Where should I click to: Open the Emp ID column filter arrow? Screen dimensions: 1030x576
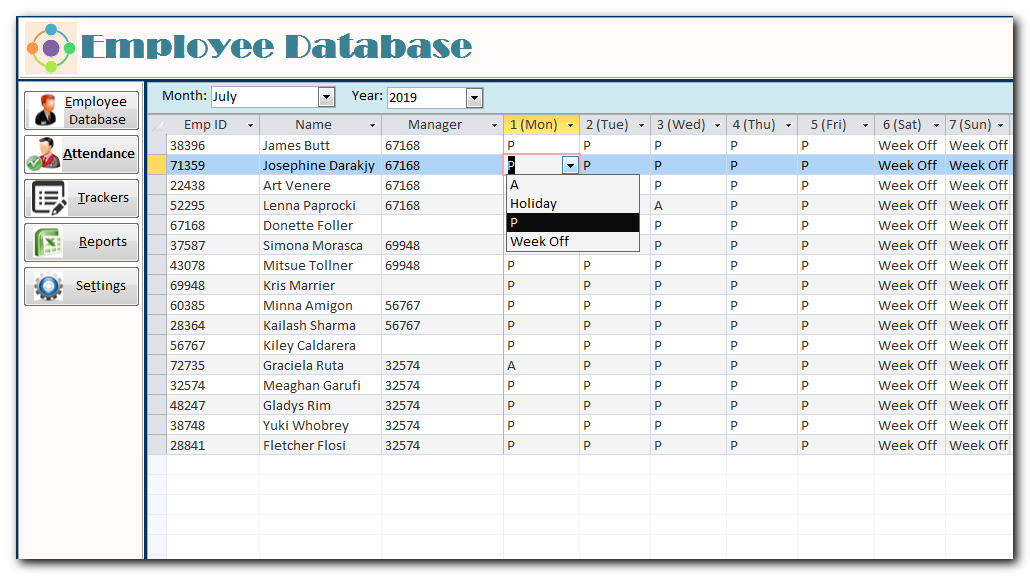point(250,125)
